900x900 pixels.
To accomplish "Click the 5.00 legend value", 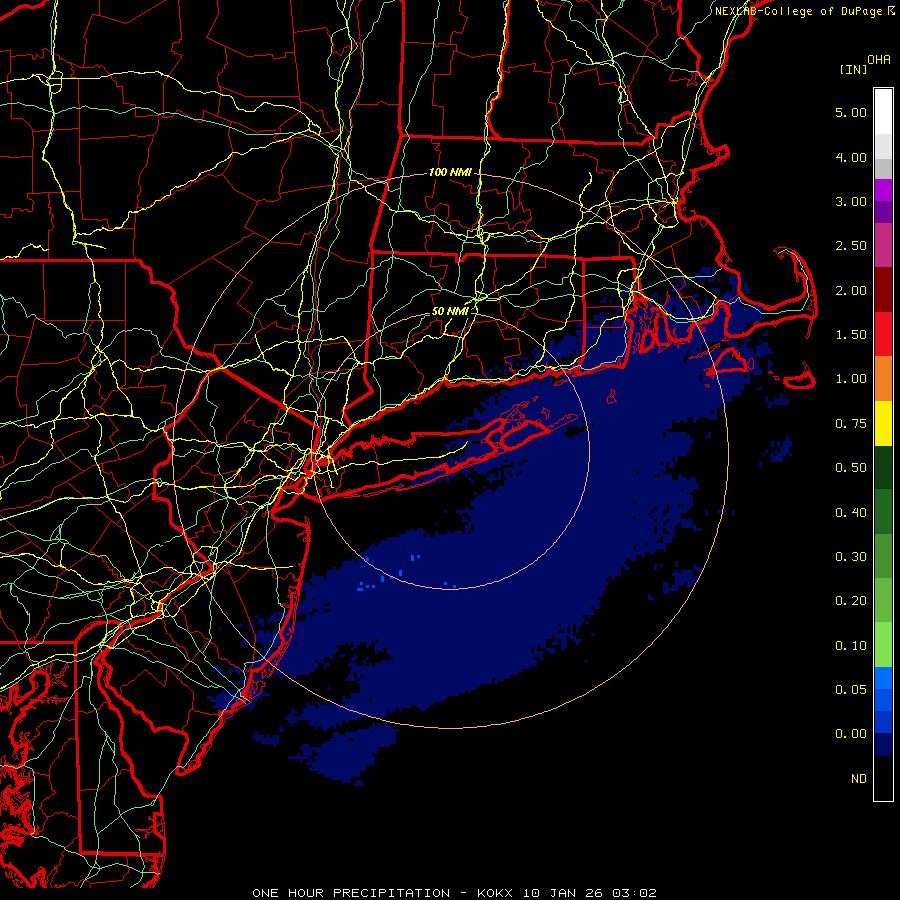I will coord(851,112).
